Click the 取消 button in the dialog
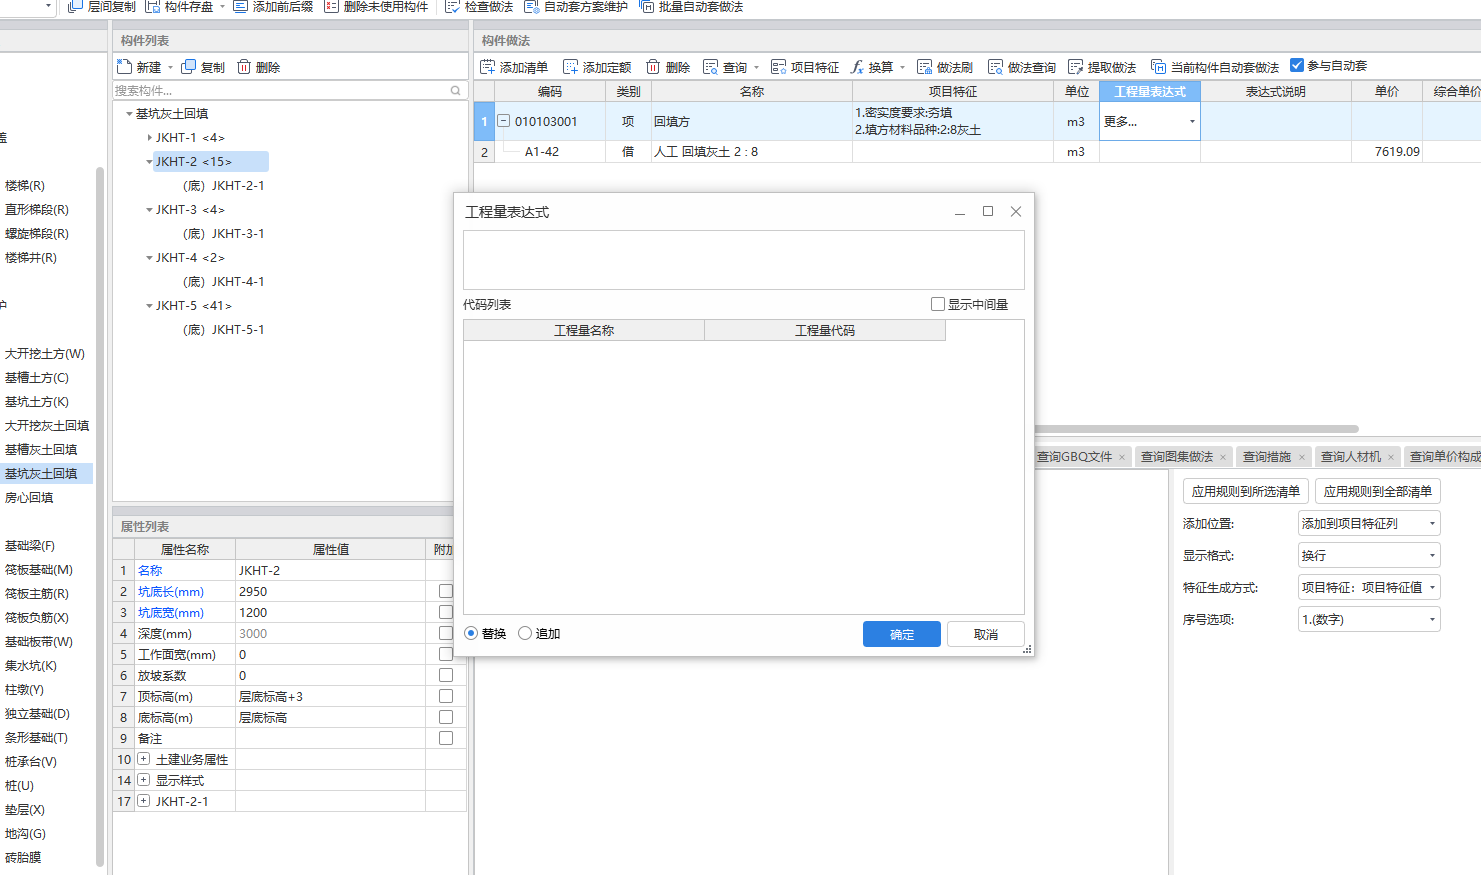The width and height of the screenshot is (1481, 875). [x=986, y=634]
